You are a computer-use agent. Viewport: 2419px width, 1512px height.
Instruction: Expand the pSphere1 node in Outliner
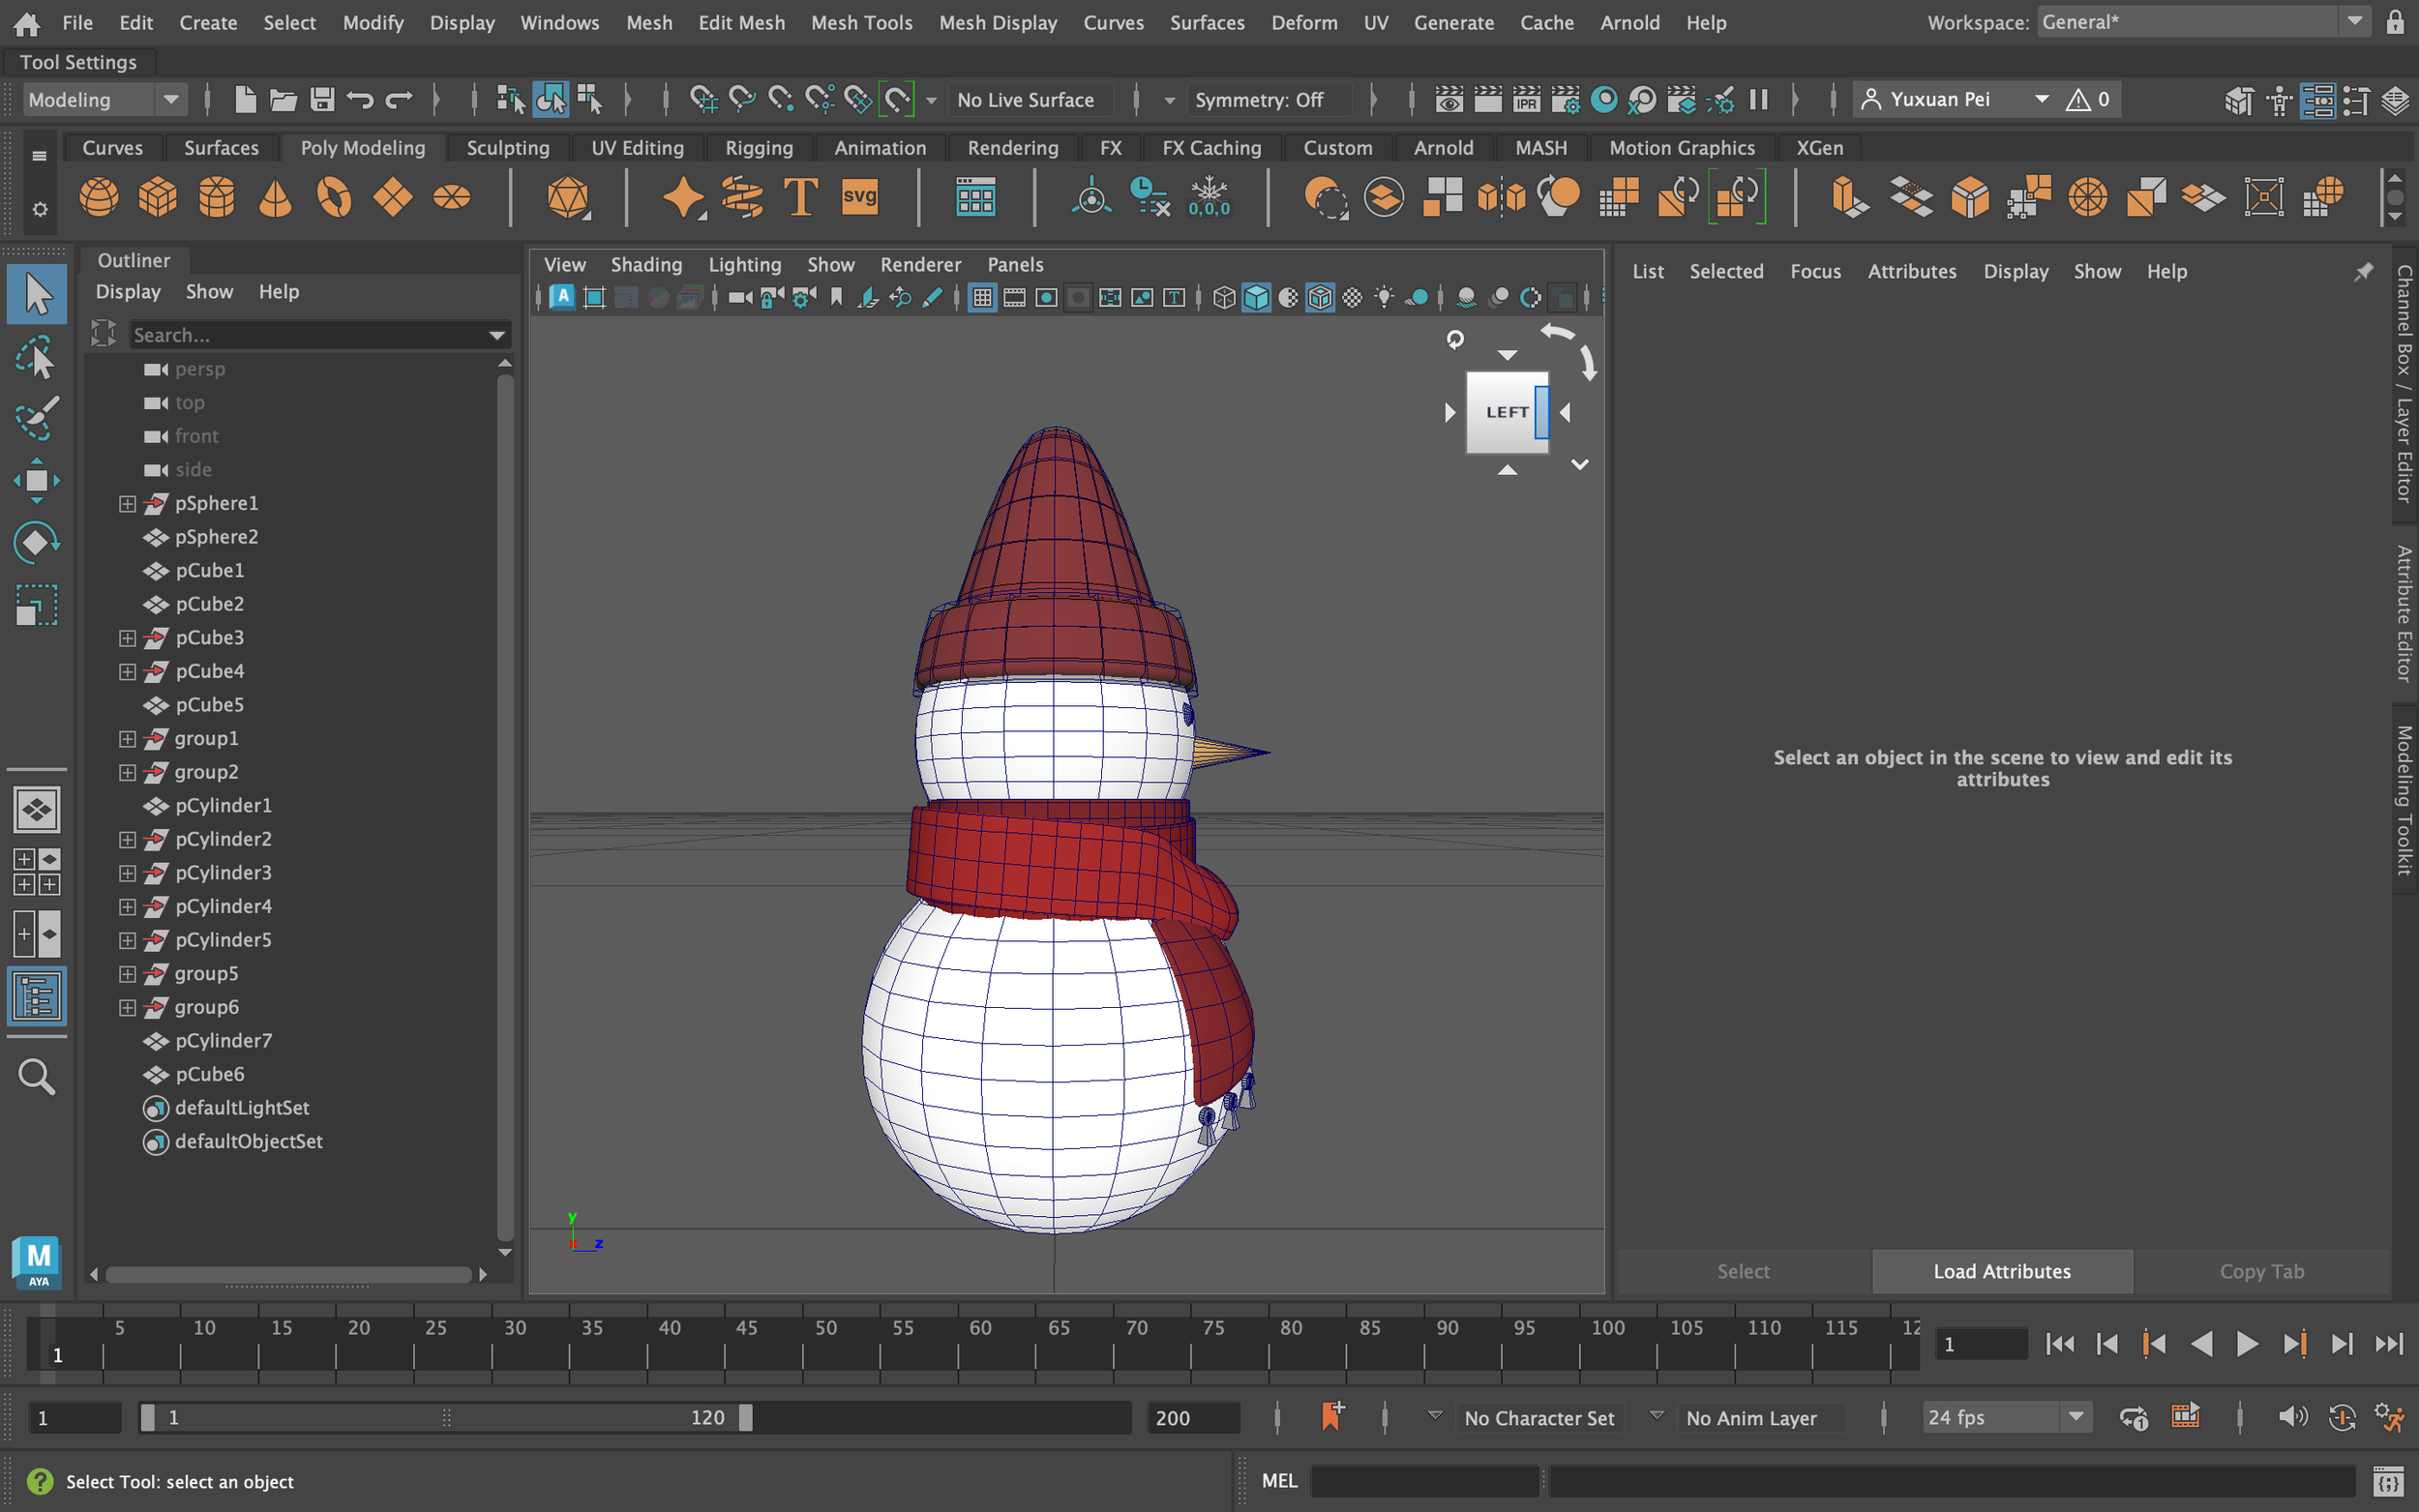click(127, 504)
